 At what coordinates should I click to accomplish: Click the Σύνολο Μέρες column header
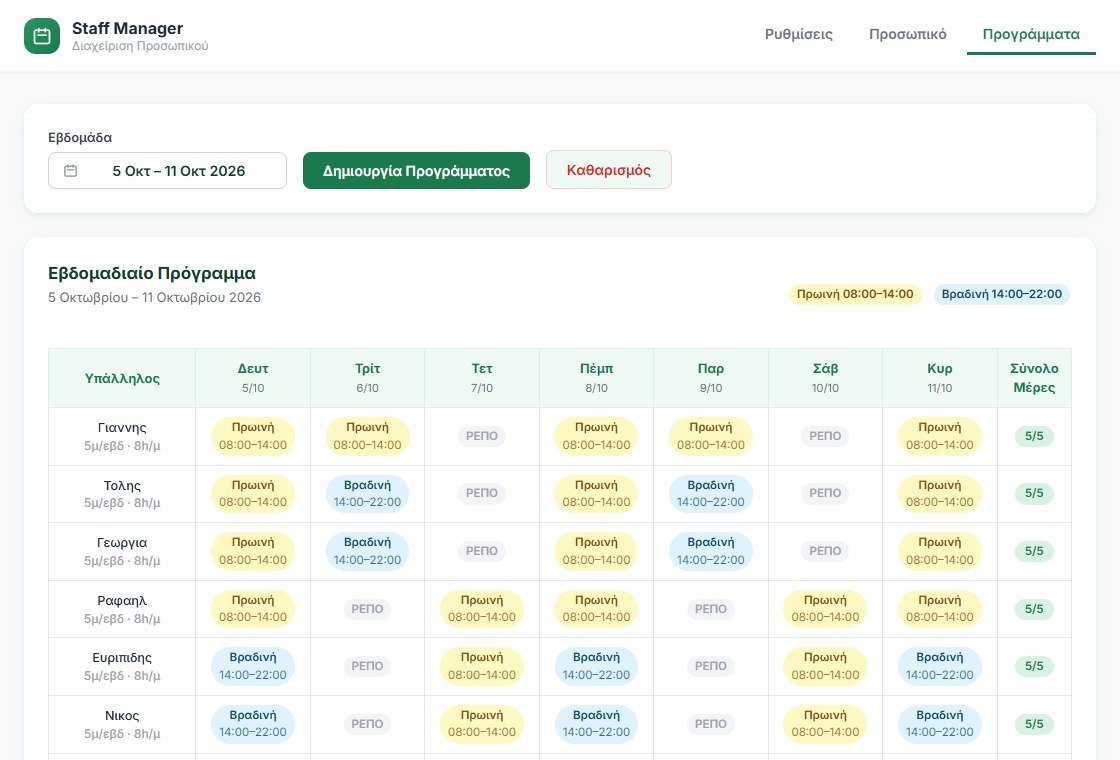pos(1034,378)
